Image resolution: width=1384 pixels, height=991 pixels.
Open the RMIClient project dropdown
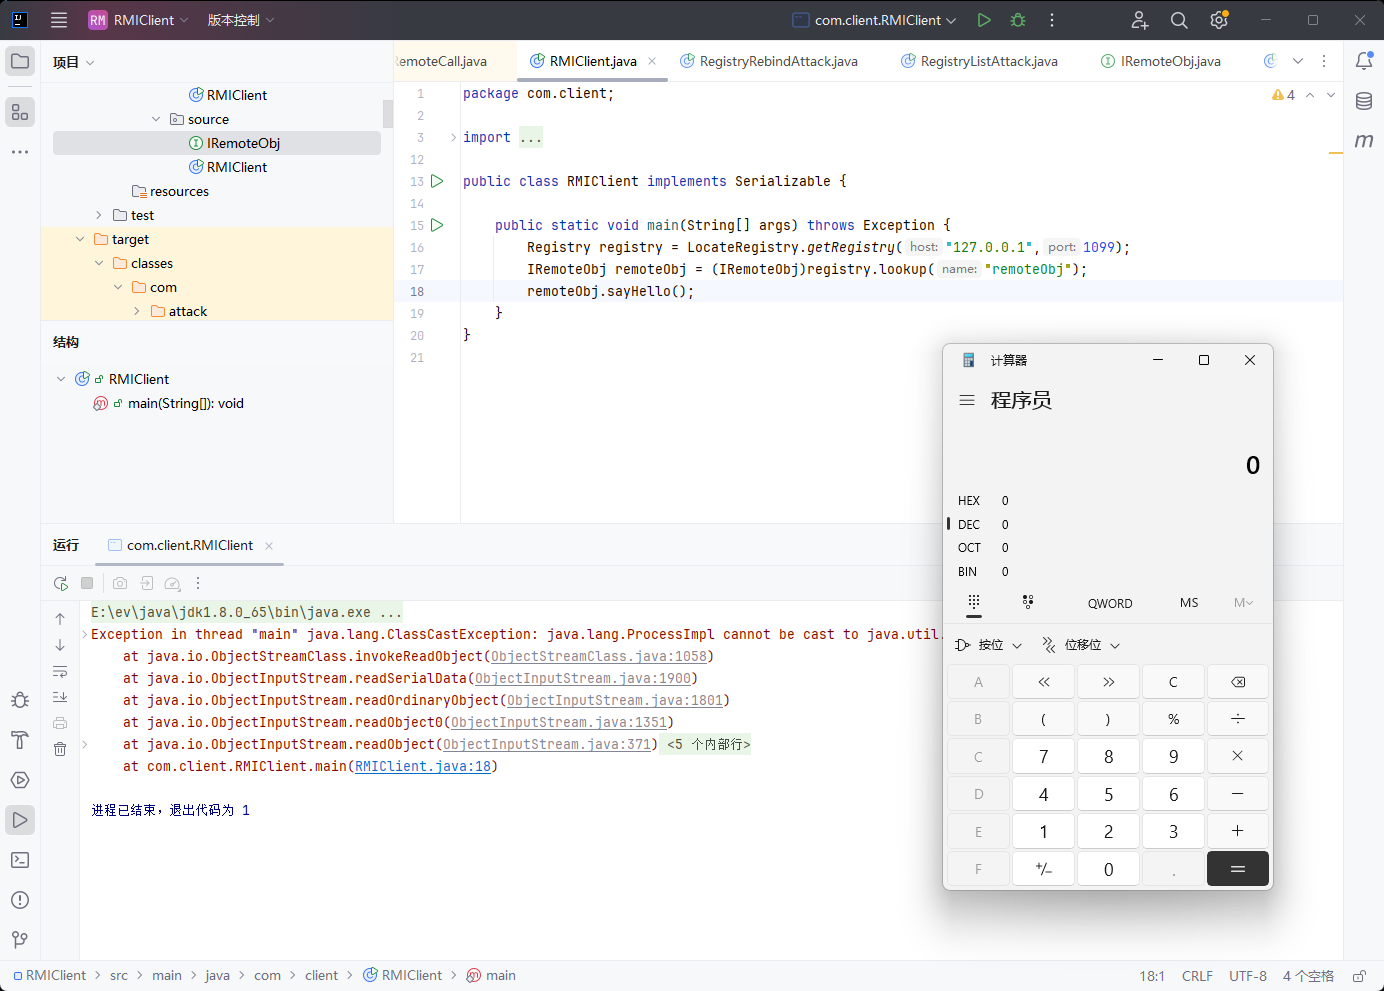(138, 20)
